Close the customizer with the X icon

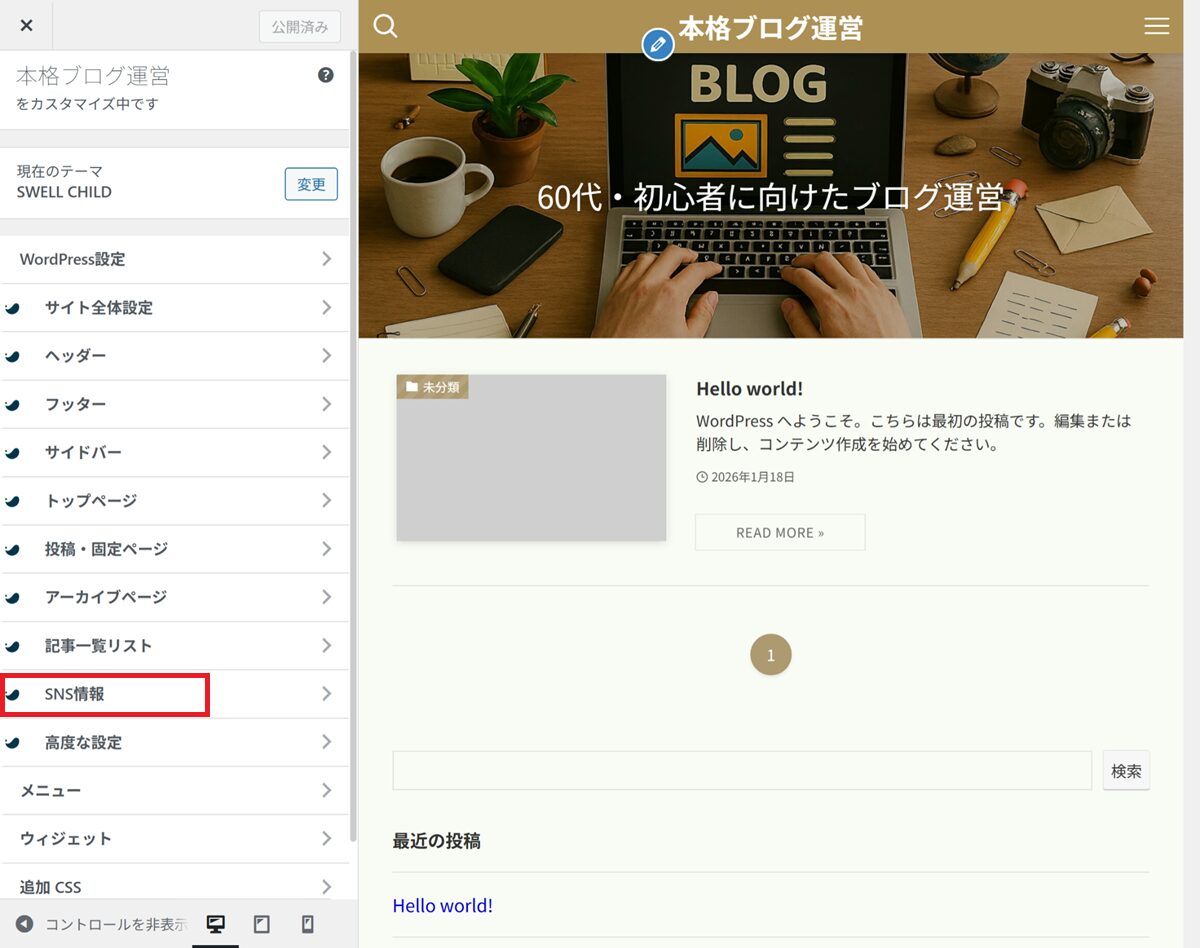[26, 25]
